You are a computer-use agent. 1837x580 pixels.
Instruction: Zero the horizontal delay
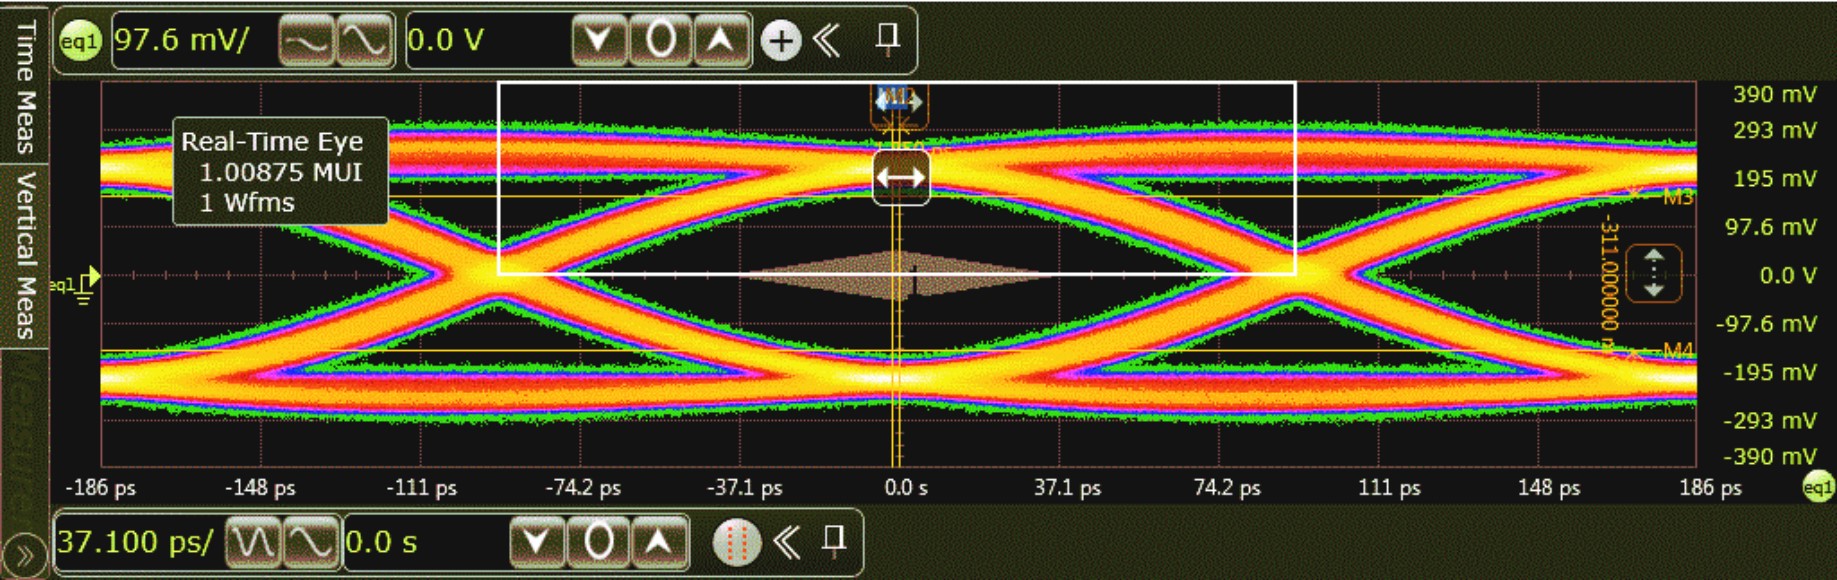tap(598, 542)
